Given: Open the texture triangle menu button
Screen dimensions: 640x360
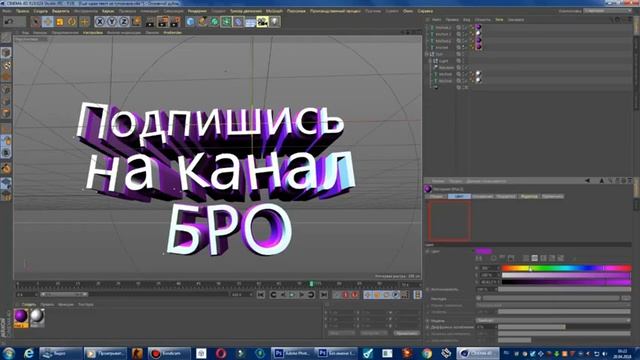Looking at the screenshot, I should (479, 298).
